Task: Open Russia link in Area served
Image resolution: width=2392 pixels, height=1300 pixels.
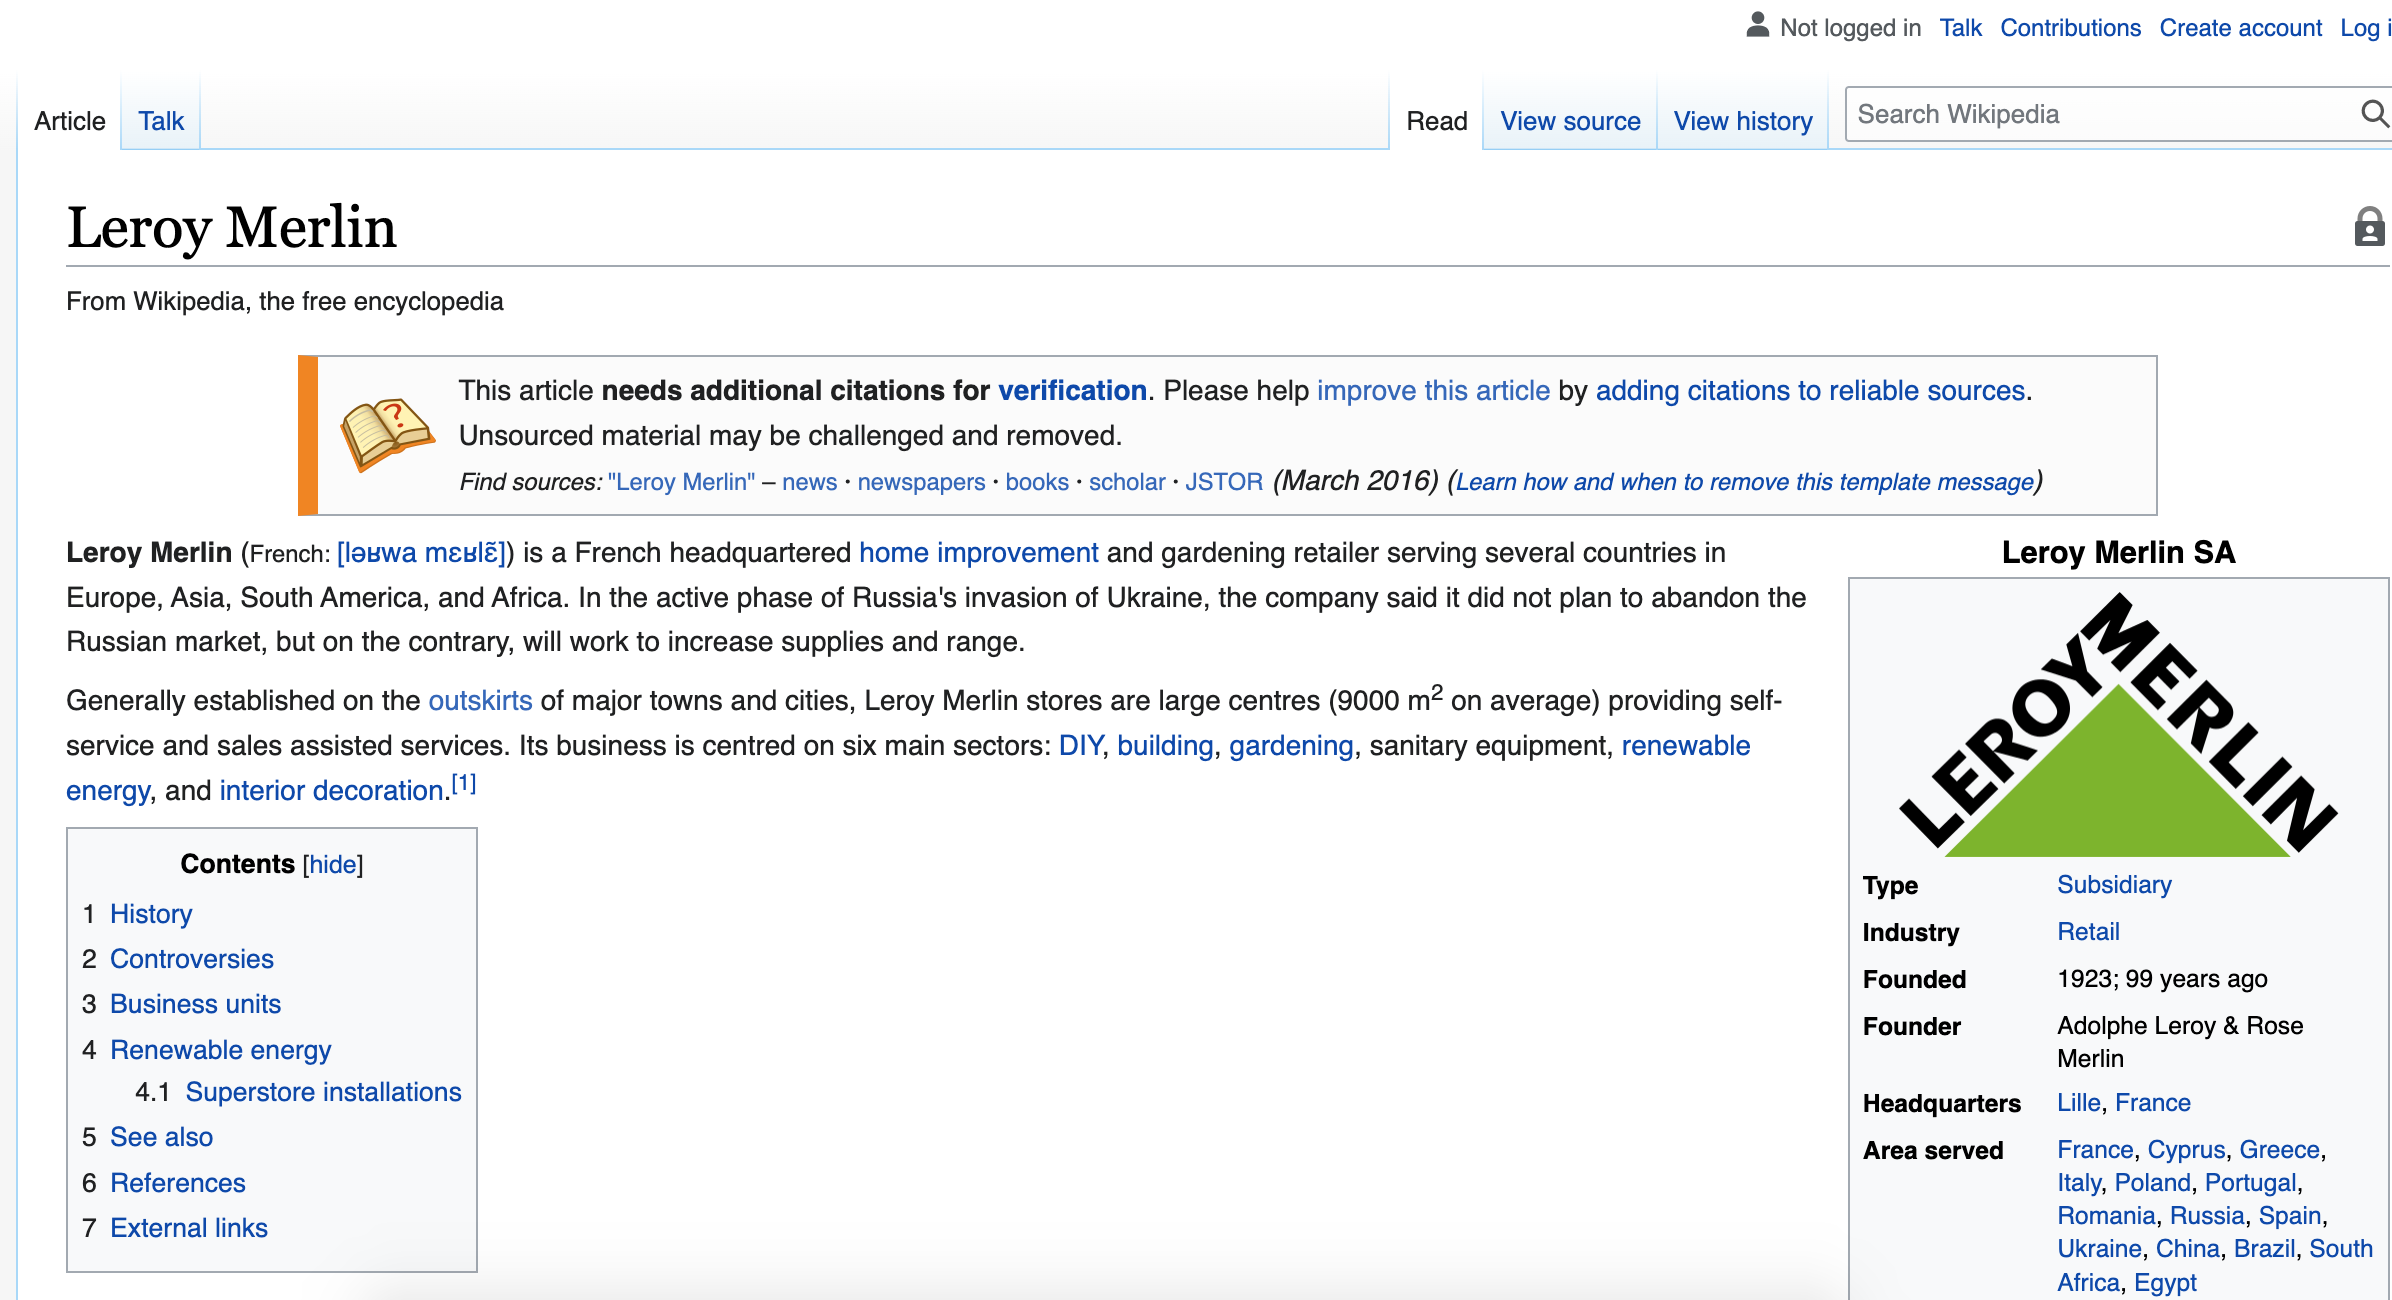Action: [2207, 1216]
